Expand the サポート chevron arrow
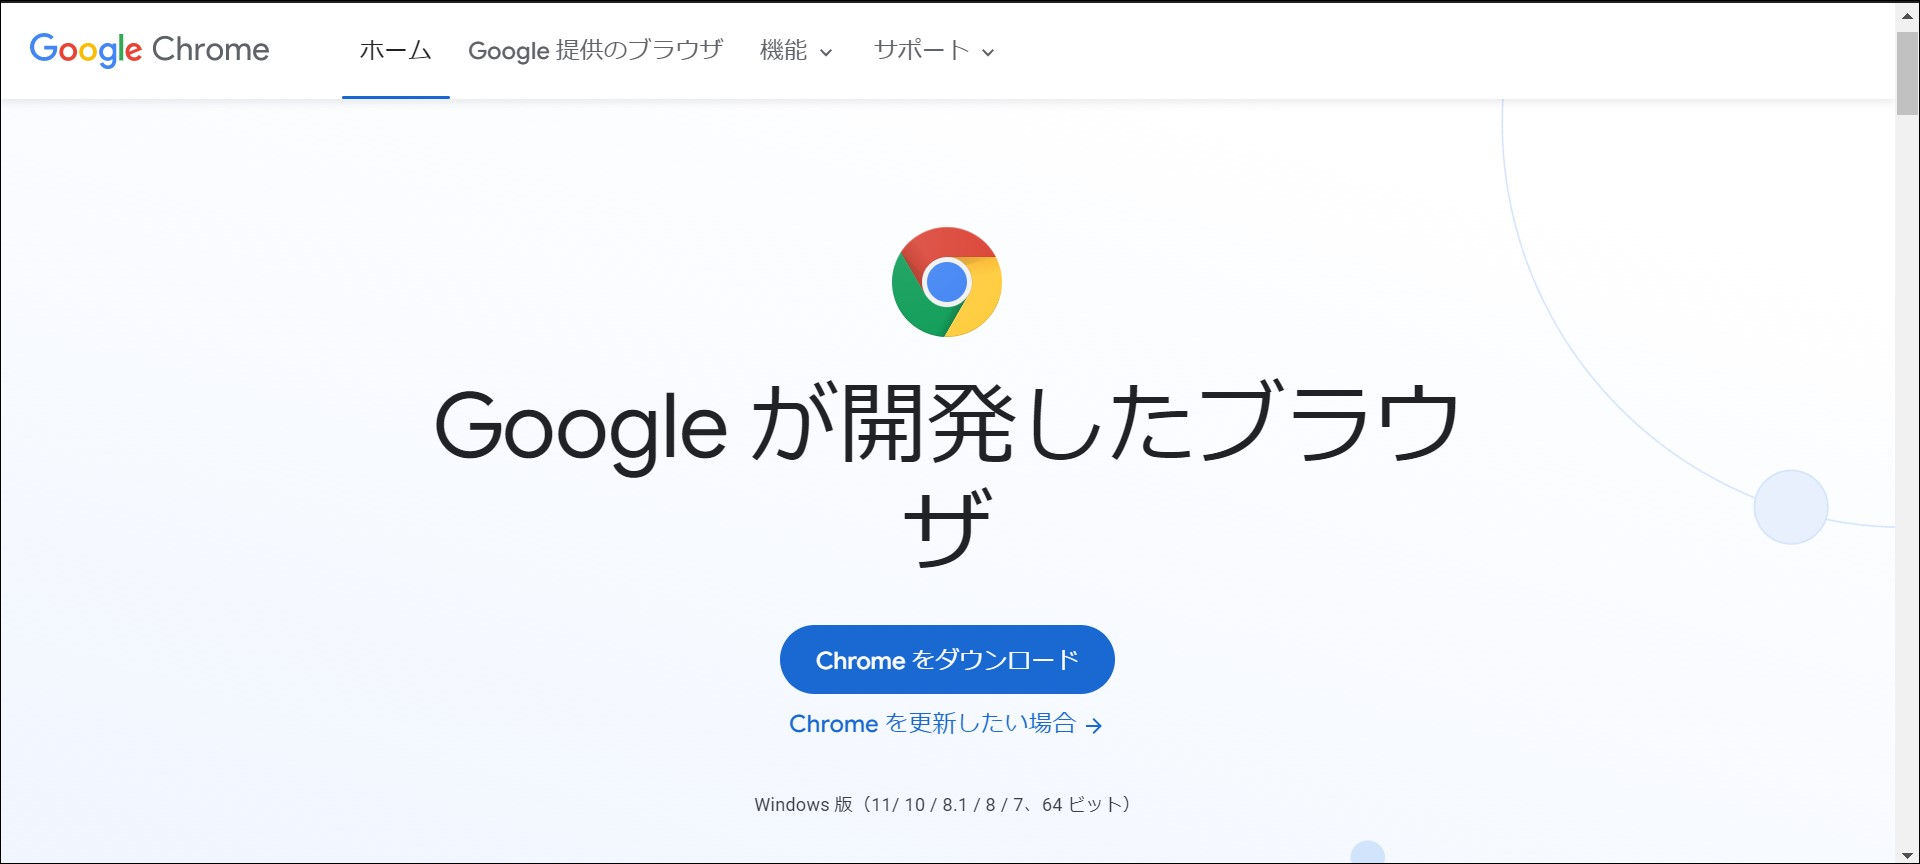 988,53
